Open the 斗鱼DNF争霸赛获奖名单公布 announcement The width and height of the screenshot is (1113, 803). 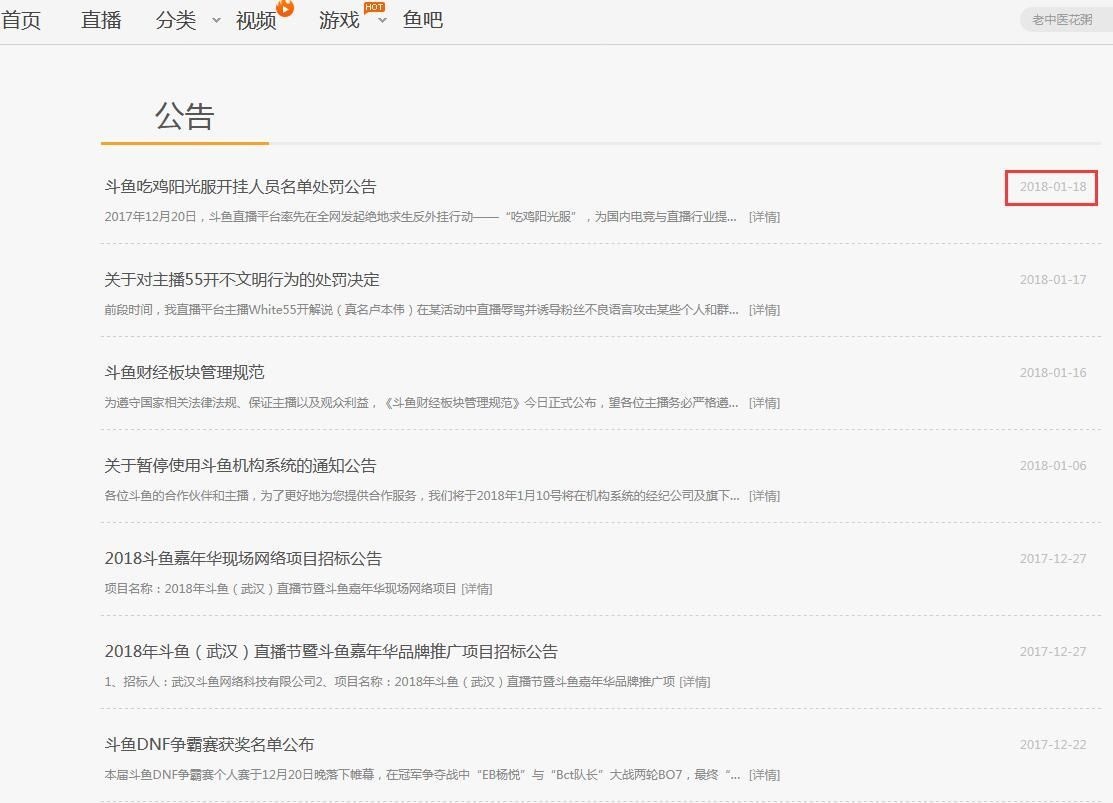pyautogui.click(x=209, y=745)
